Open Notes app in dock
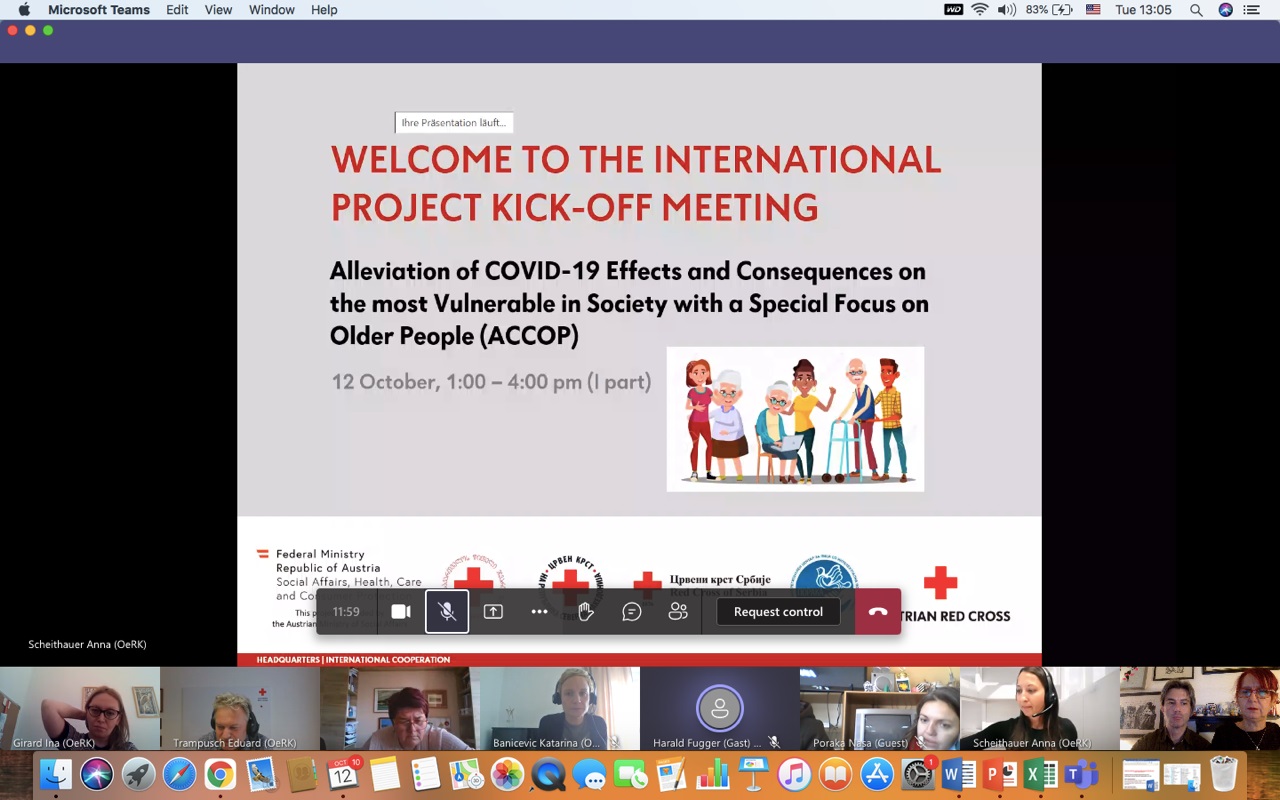 (384, 774)
